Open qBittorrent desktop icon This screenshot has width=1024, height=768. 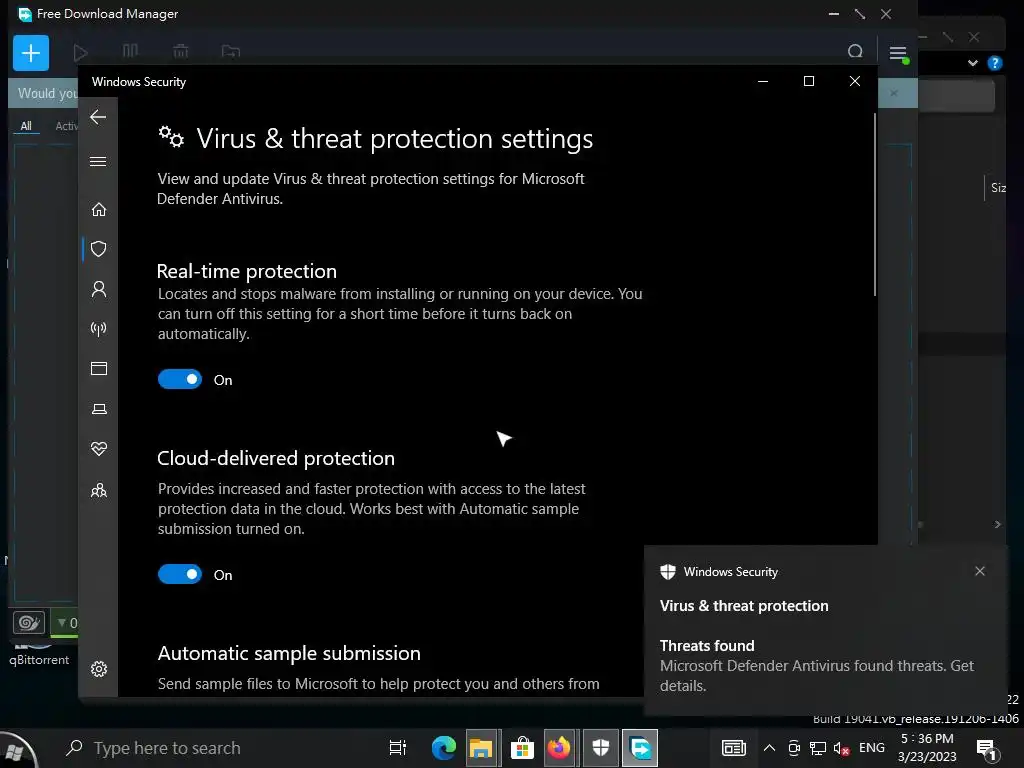39,654
